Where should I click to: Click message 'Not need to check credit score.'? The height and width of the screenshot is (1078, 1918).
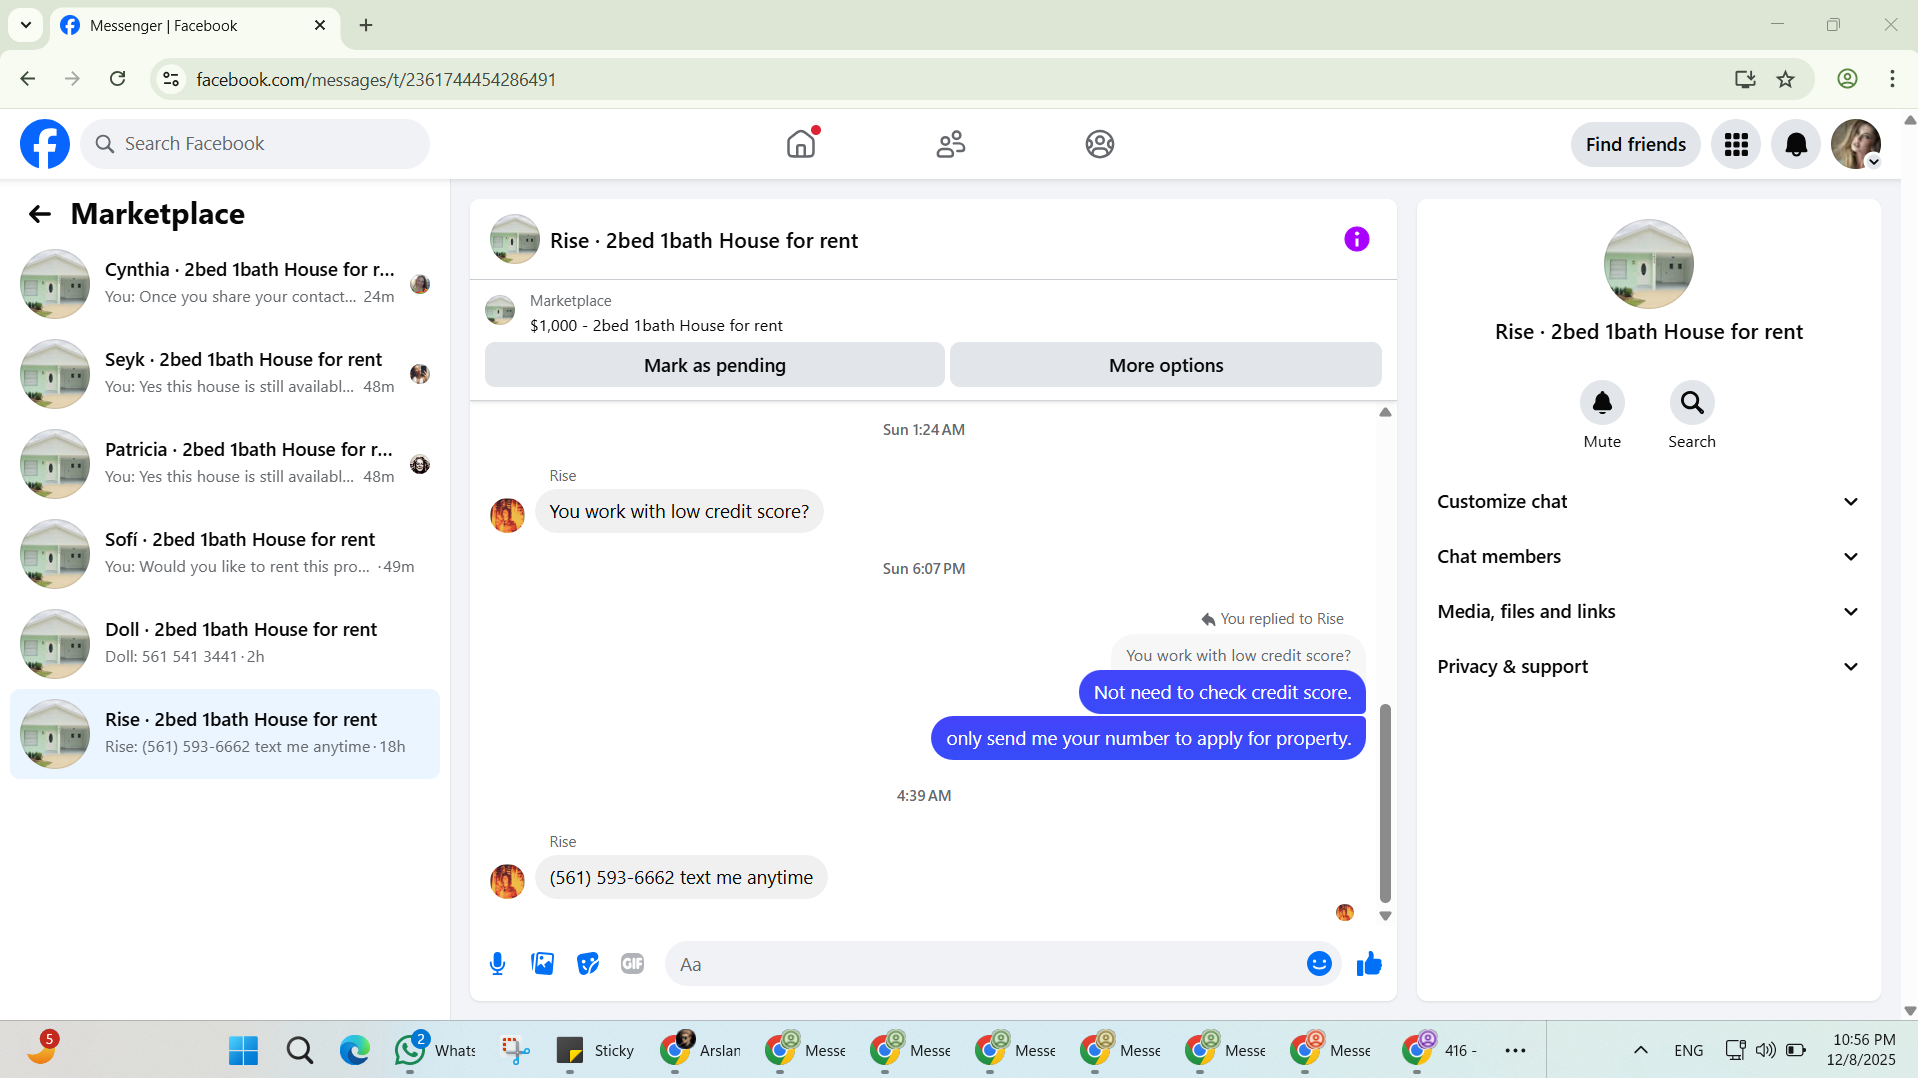[x=1222, y=692]
